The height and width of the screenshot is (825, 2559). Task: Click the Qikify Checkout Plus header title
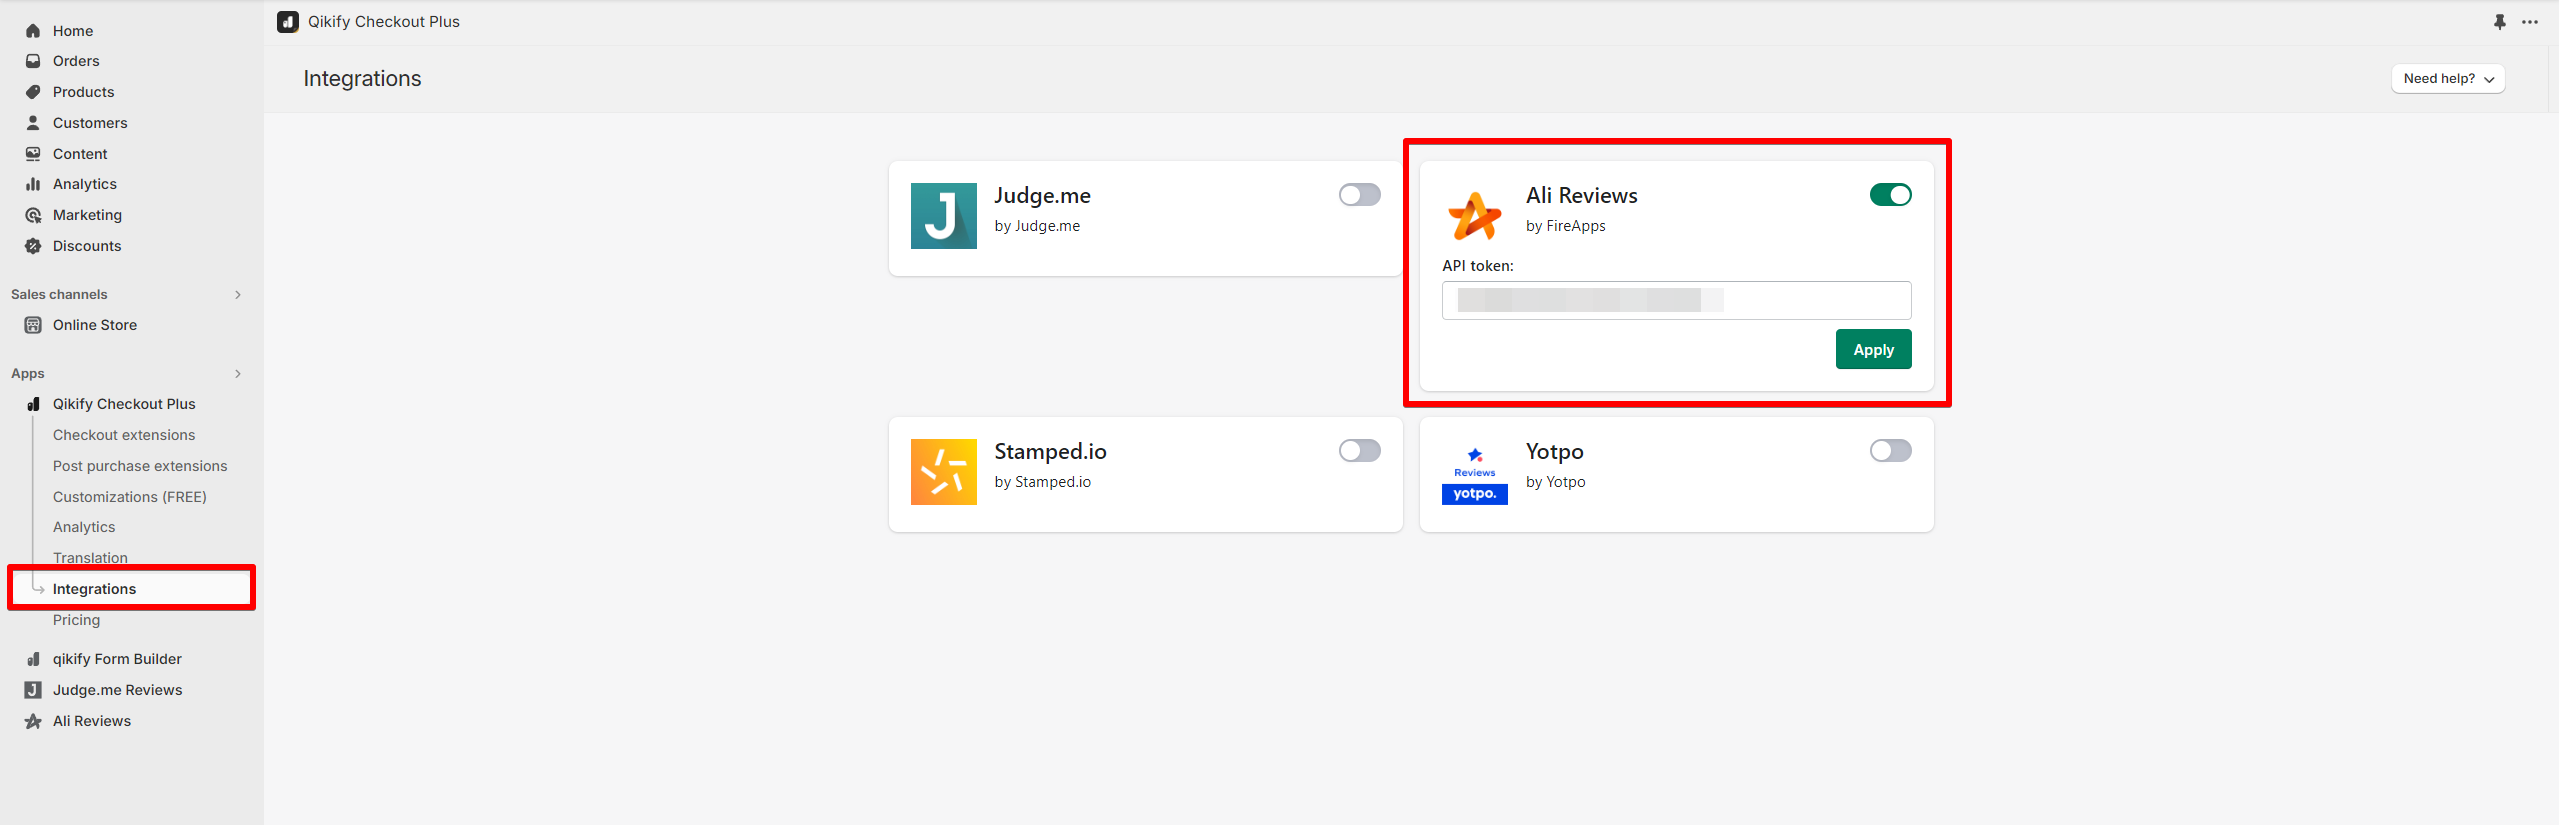pyautogui.click(x=384, y=22)
